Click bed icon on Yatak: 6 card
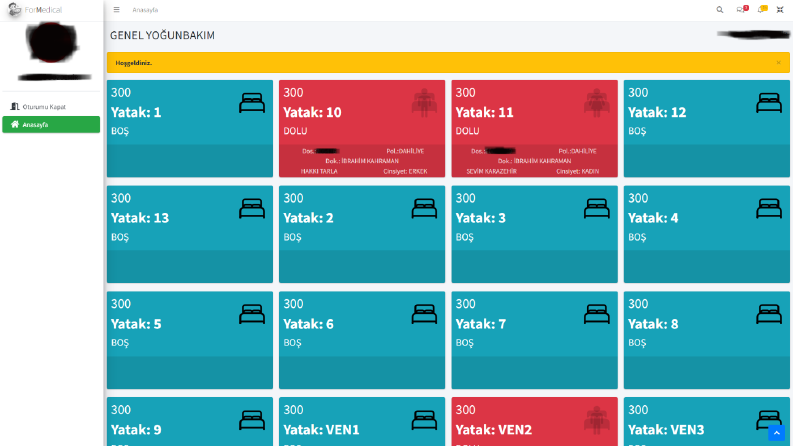The height and width of the screenshot is (446, 793). click(x=424, y=314)
